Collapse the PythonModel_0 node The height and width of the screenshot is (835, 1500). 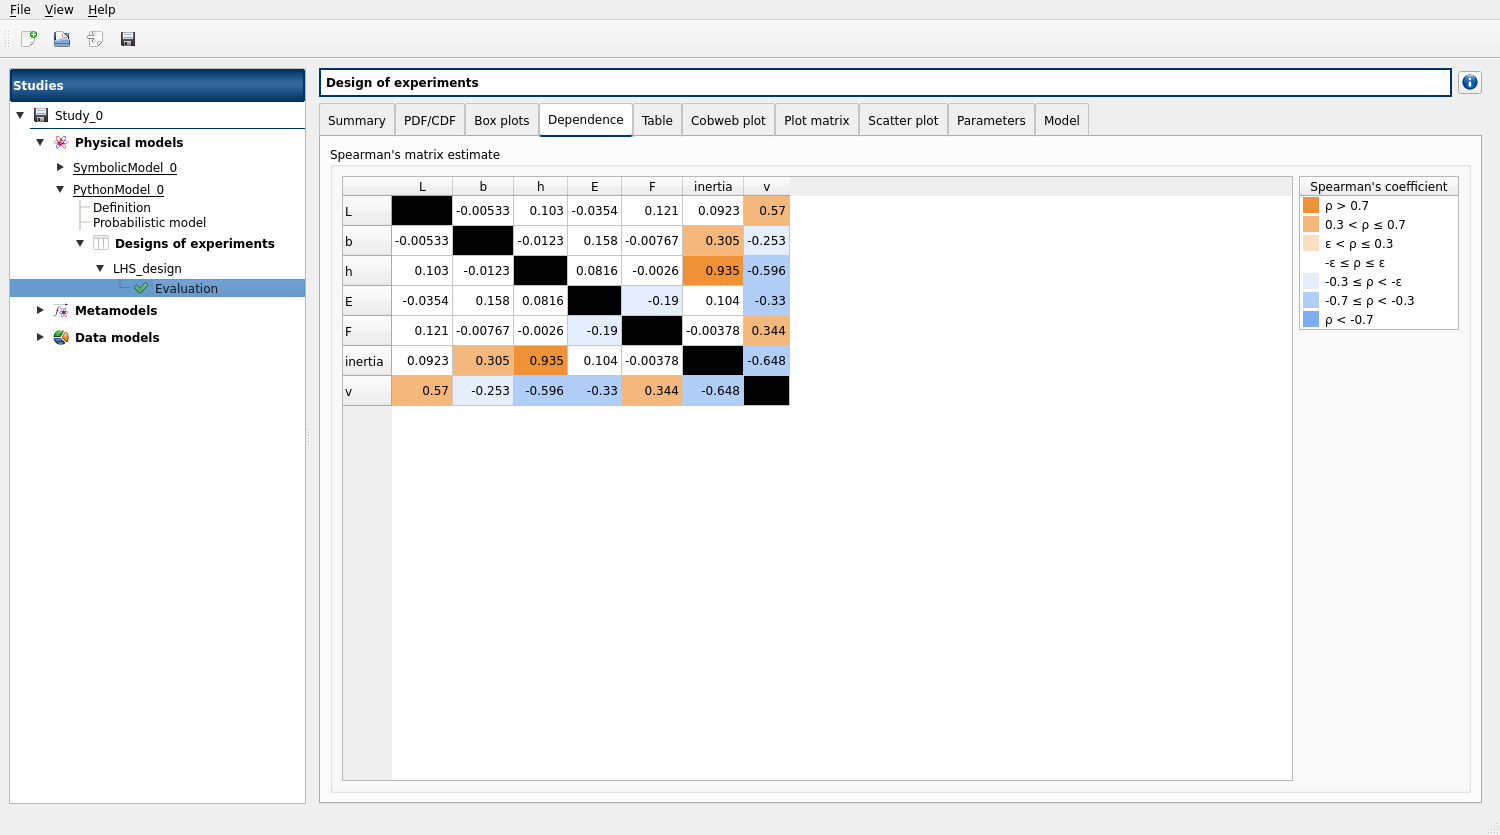60,189
